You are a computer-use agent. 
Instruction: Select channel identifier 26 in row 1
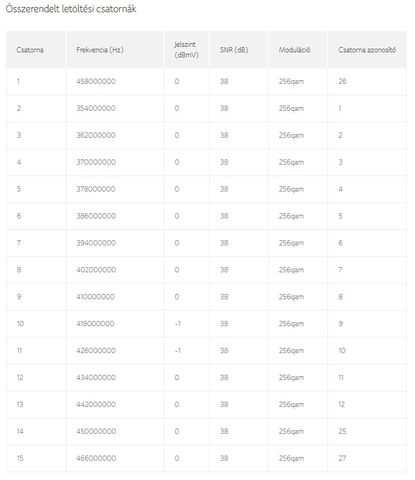342,81
